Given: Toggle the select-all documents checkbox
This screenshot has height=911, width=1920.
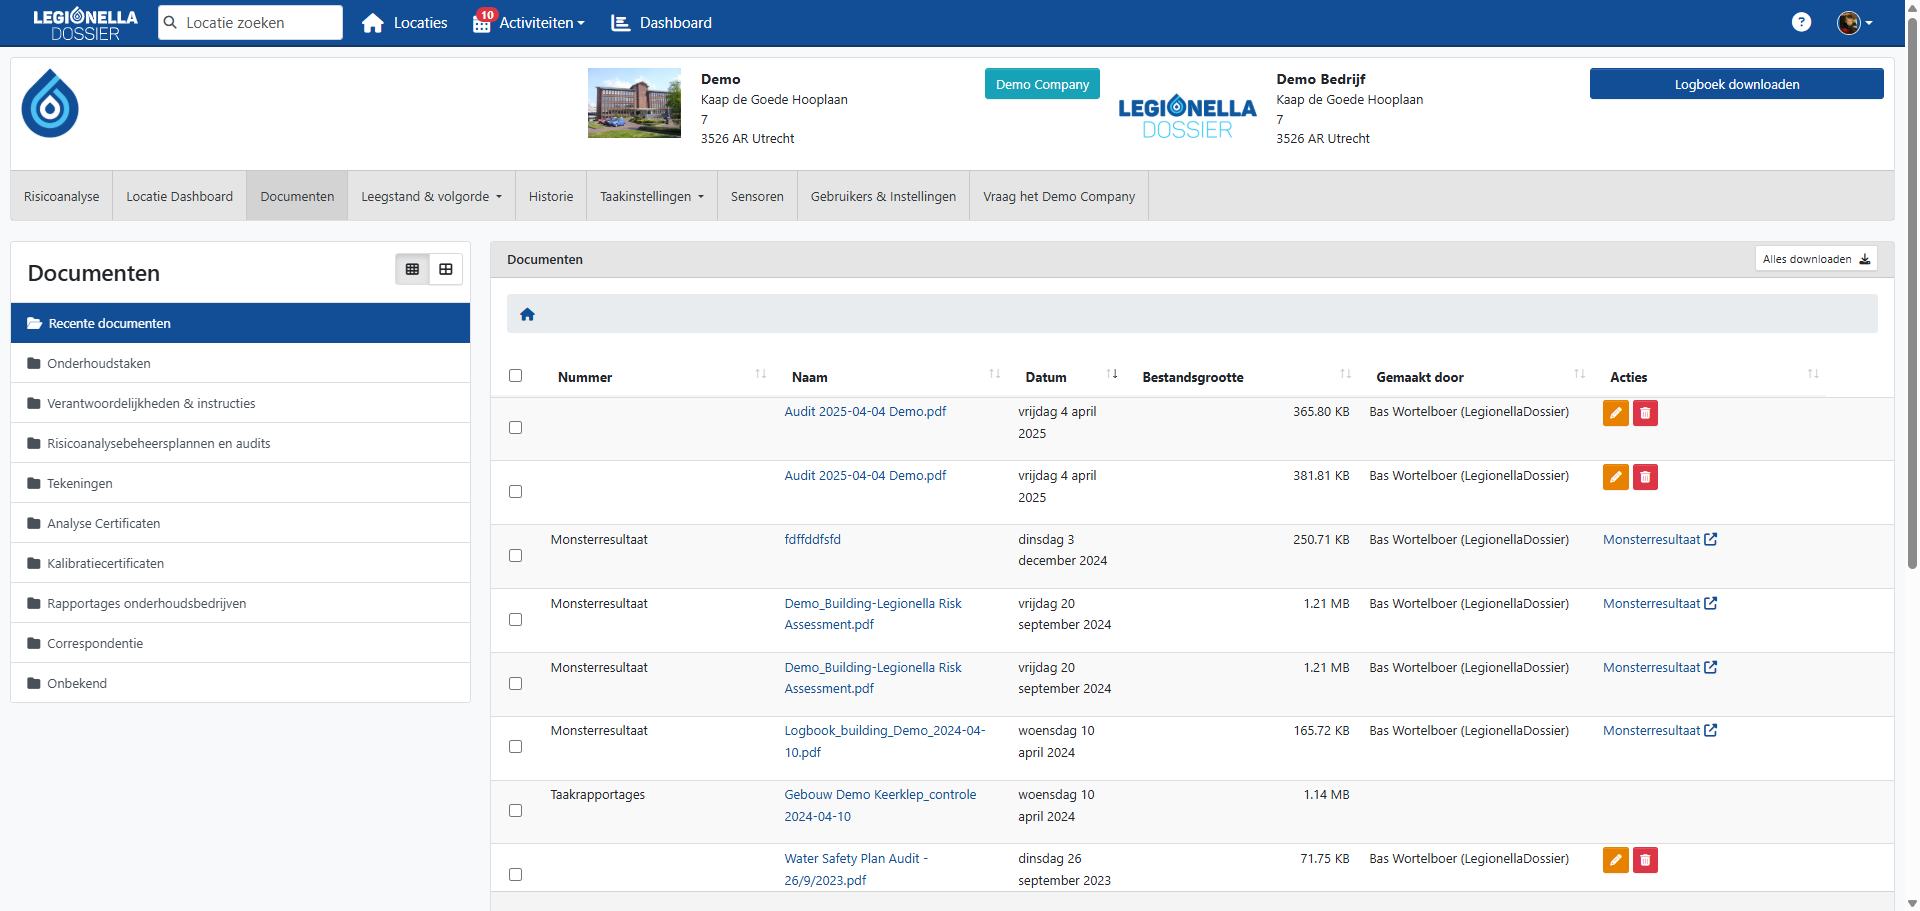Looking at the screenshot, I should click(515, 376).
